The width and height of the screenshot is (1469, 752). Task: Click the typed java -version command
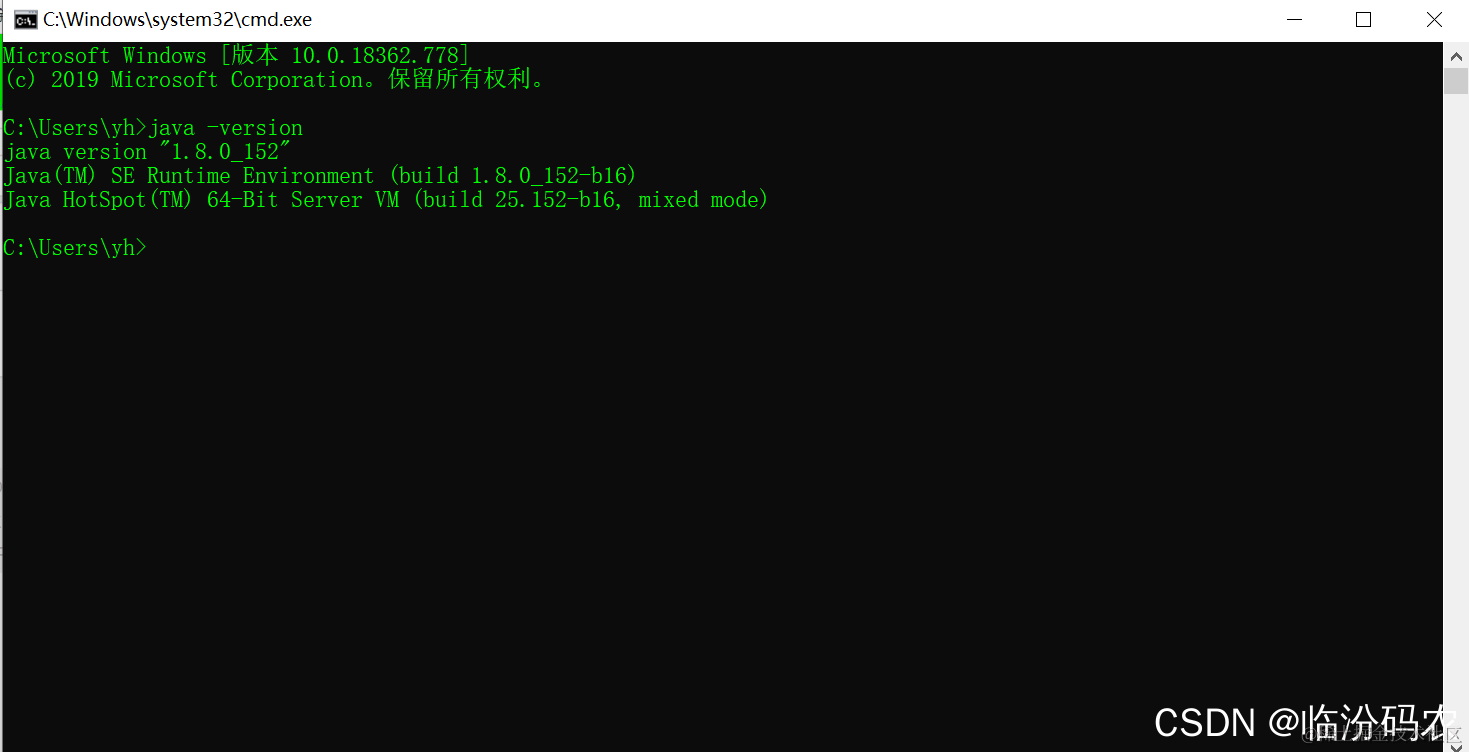tap(226, 128)
